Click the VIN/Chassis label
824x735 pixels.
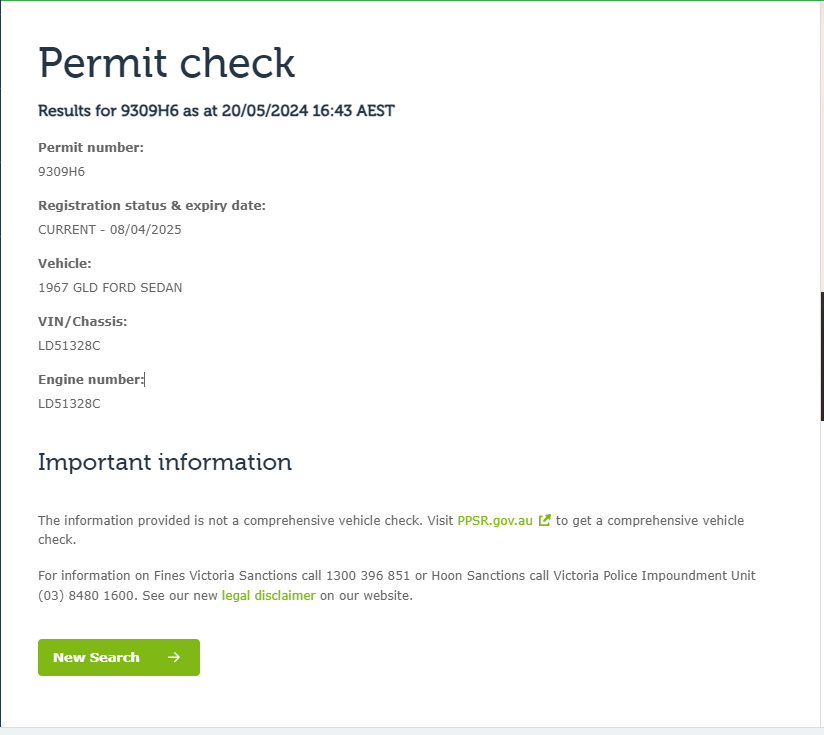pos(83,322)
